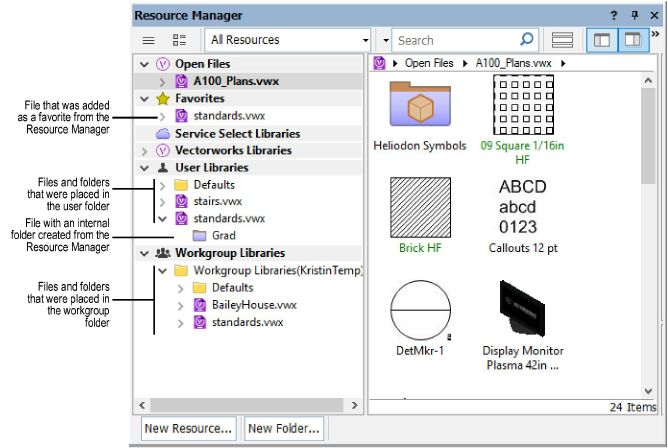Click tree pane scroll left arrow
668x448 pixels.
tap(142, 405)
